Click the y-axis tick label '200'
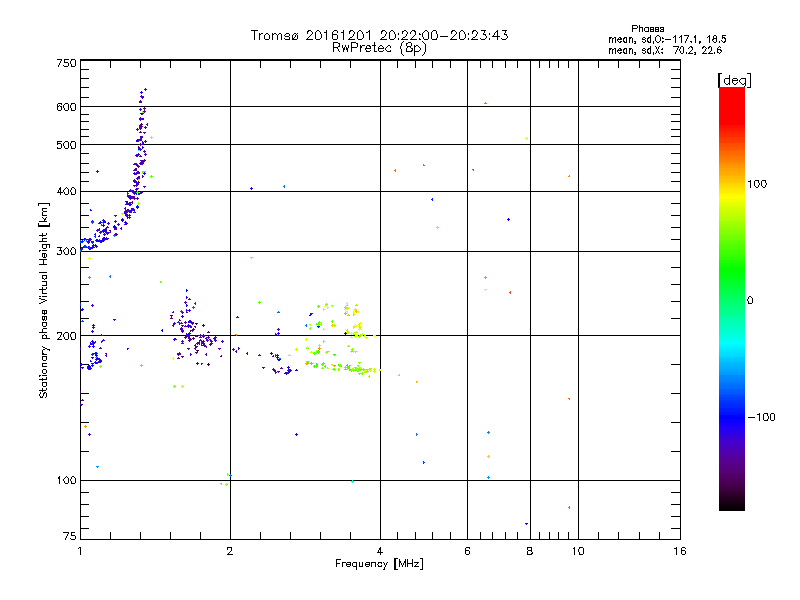 tap(66, 336)
